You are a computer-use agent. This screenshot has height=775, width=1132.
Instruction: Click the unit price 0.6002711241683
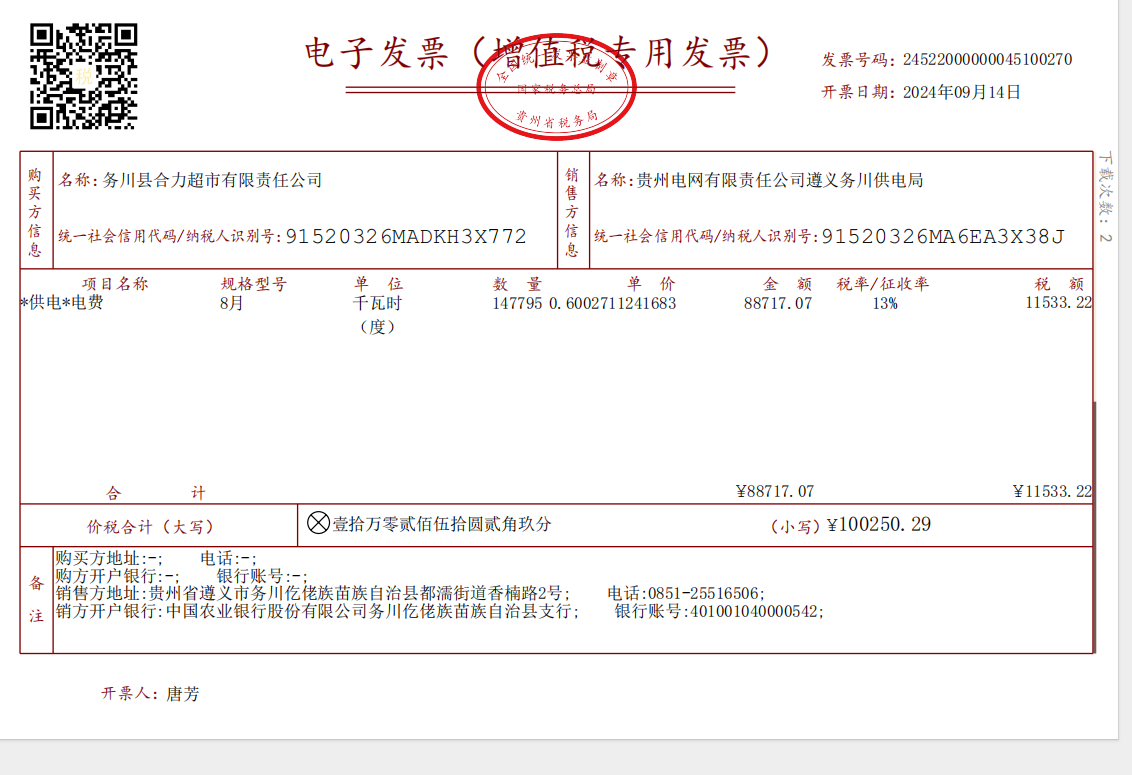click(613, 303)
